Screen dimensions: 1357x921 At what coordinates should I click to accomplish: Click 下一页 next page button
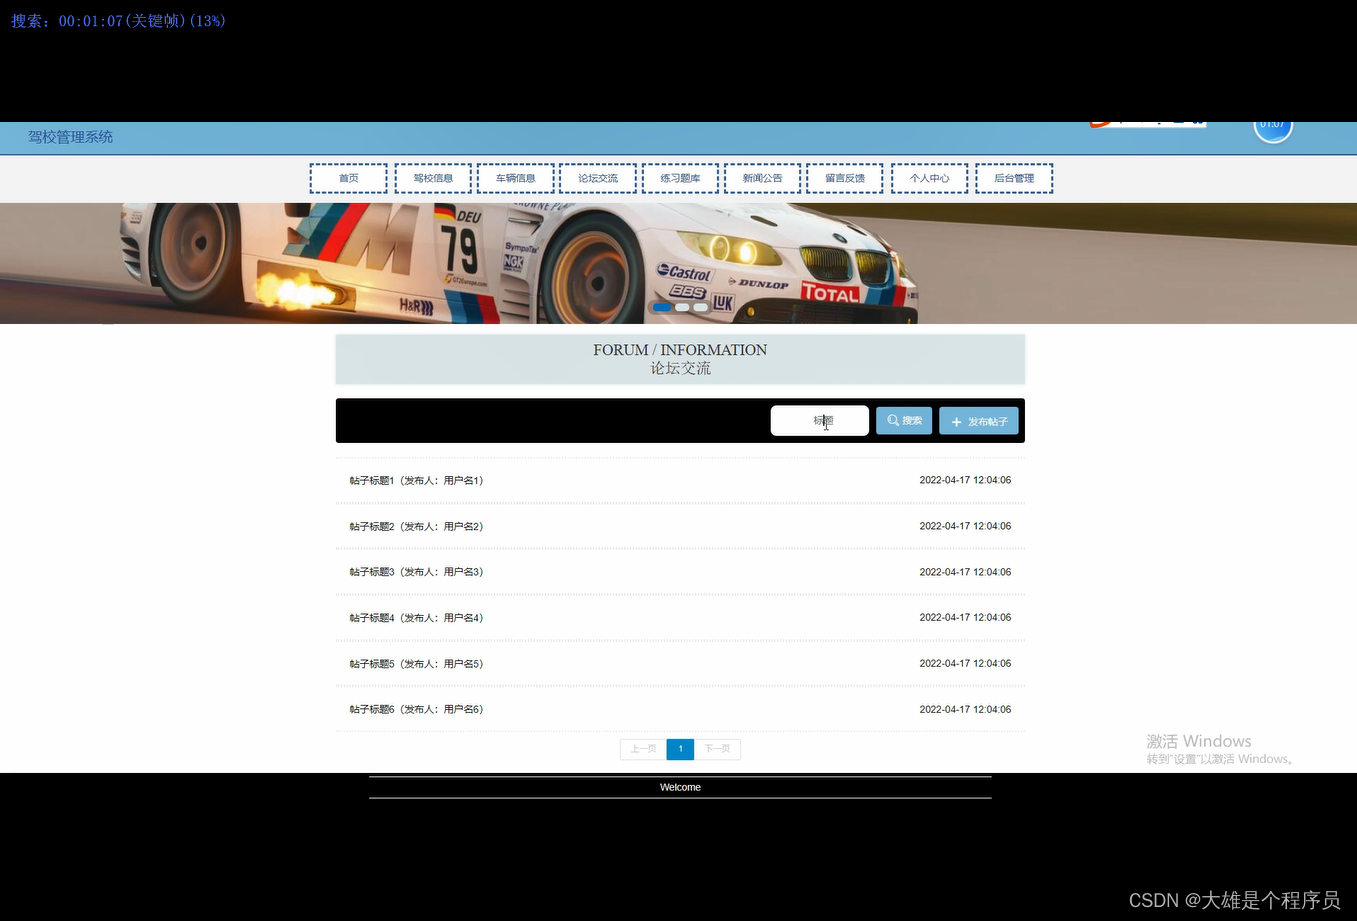[x=717, y=749]
